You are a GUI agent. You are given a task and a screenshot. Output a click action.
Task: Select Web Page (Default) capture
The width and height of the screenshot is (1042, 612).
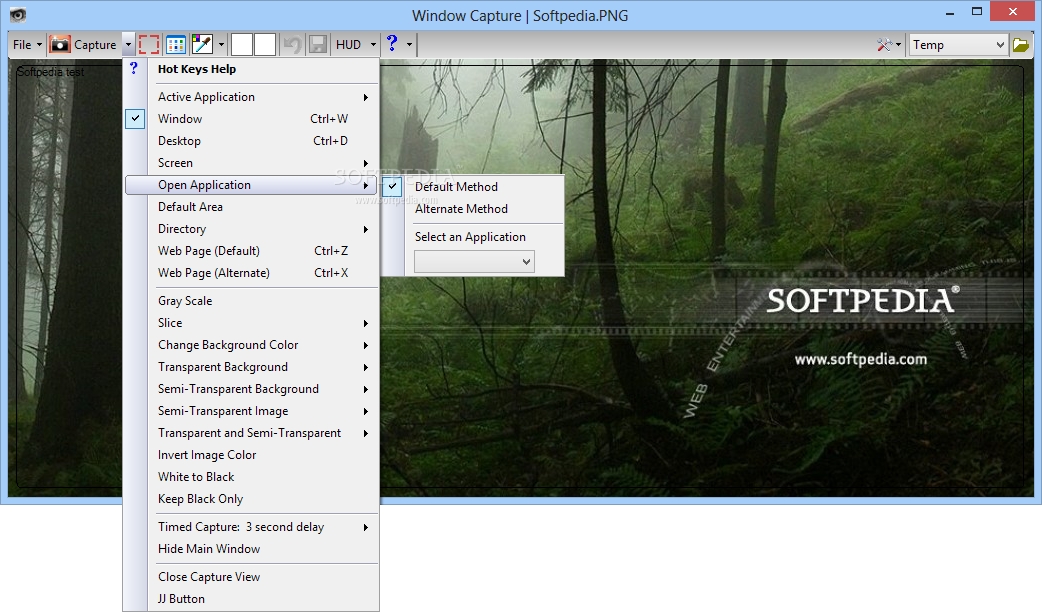coord(252,251)
